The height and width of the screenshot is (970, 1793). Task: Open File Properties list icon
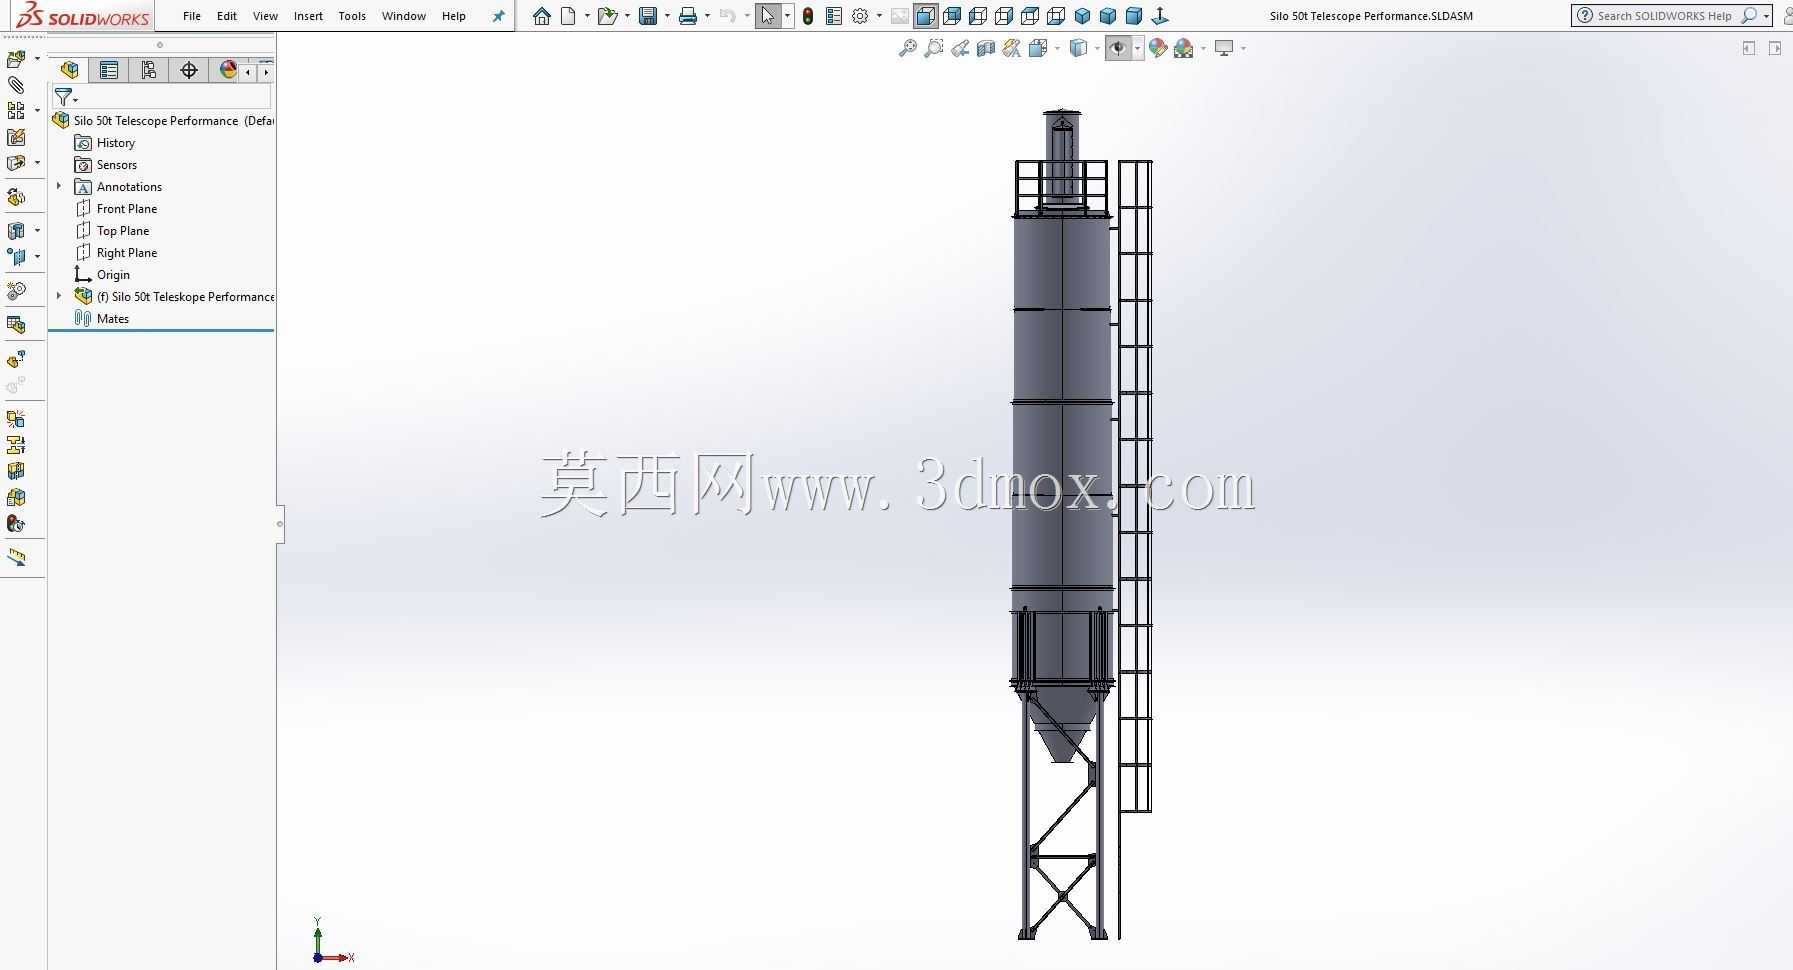[834, 16]
